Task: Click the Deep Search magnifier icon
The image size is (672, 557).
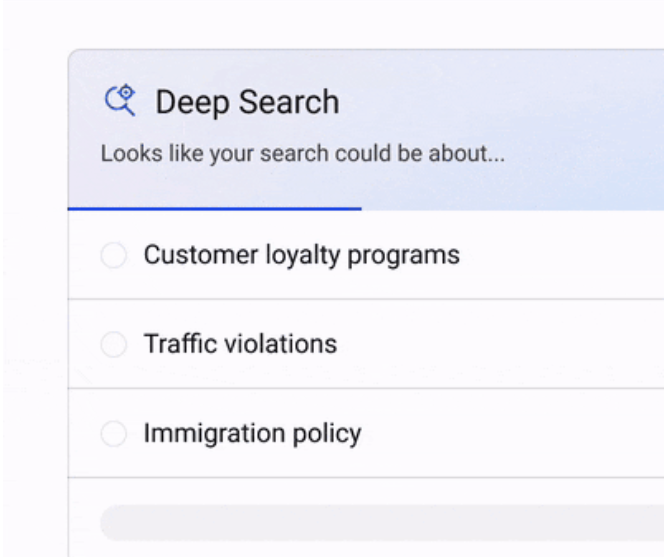Action: click(x=120, y=100)
